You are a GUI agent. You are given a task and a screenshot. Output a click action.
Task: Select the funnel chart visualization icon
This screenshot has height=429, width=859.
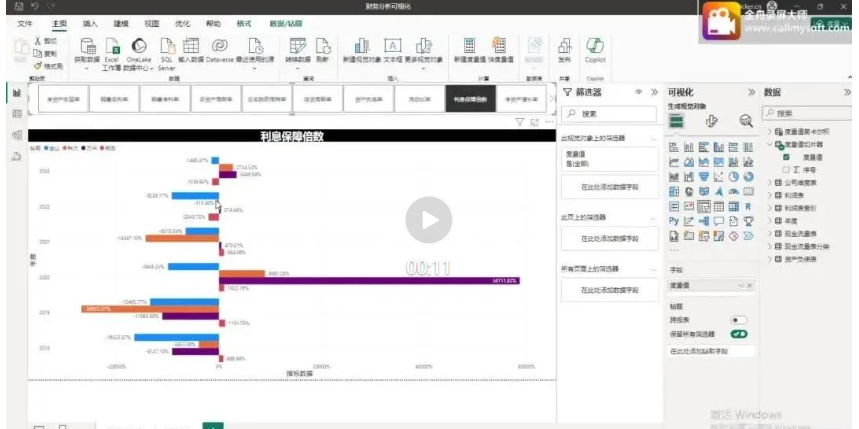[704, 177]
